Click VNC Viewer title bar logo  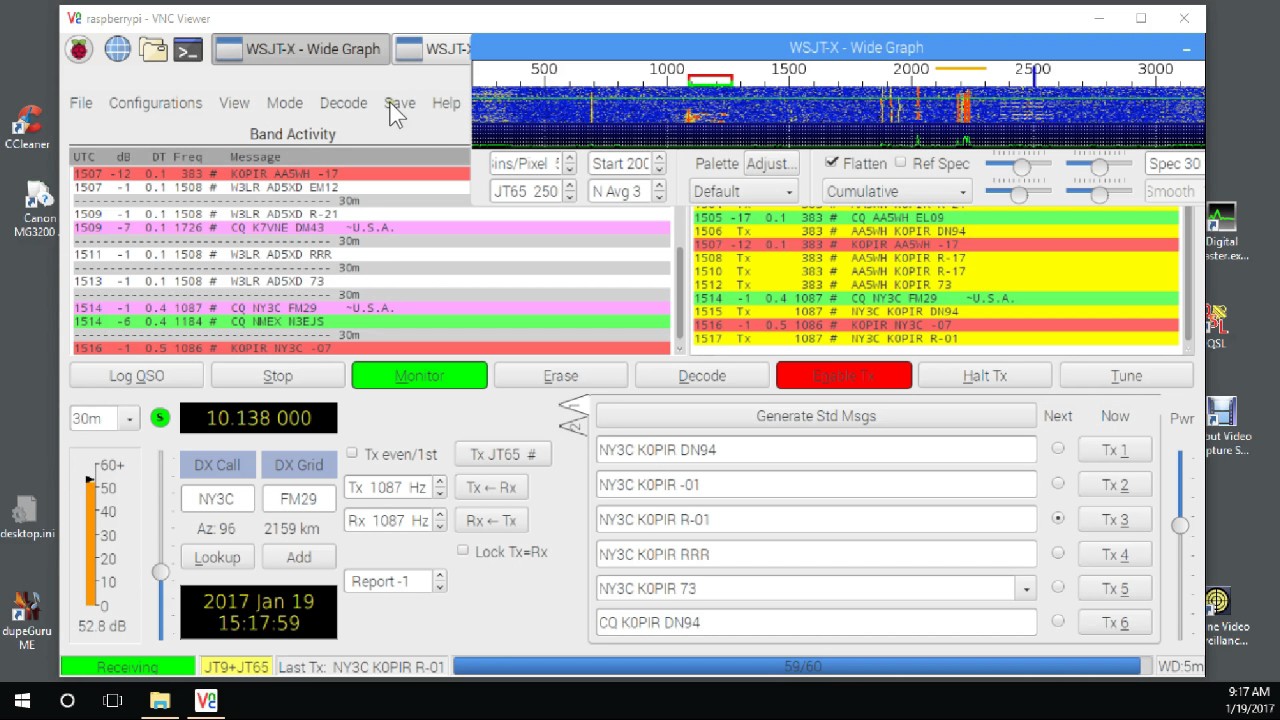75,18
